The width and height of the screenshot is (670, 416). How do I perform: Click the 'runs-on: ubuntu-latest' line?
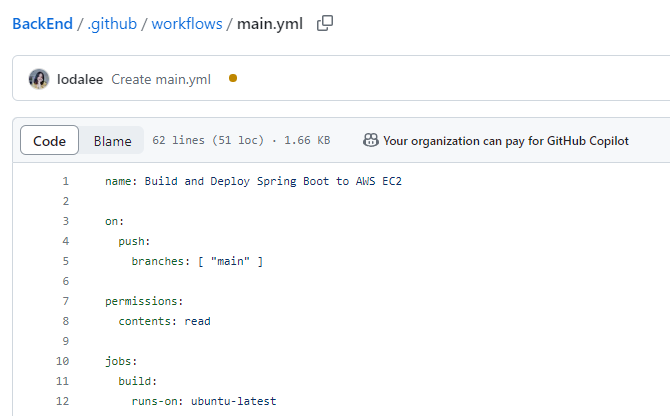[204, 401]
